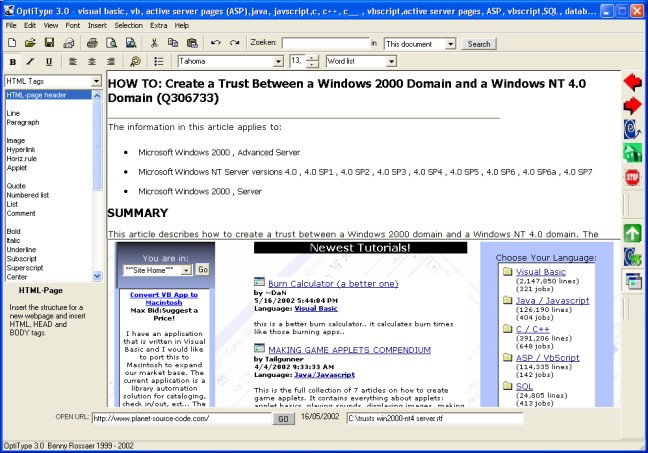The width and height of the screenshot is (648, 453).
Task: Go forward with the red right arrow
Action: pyautogui.click(x=632, y=105)
